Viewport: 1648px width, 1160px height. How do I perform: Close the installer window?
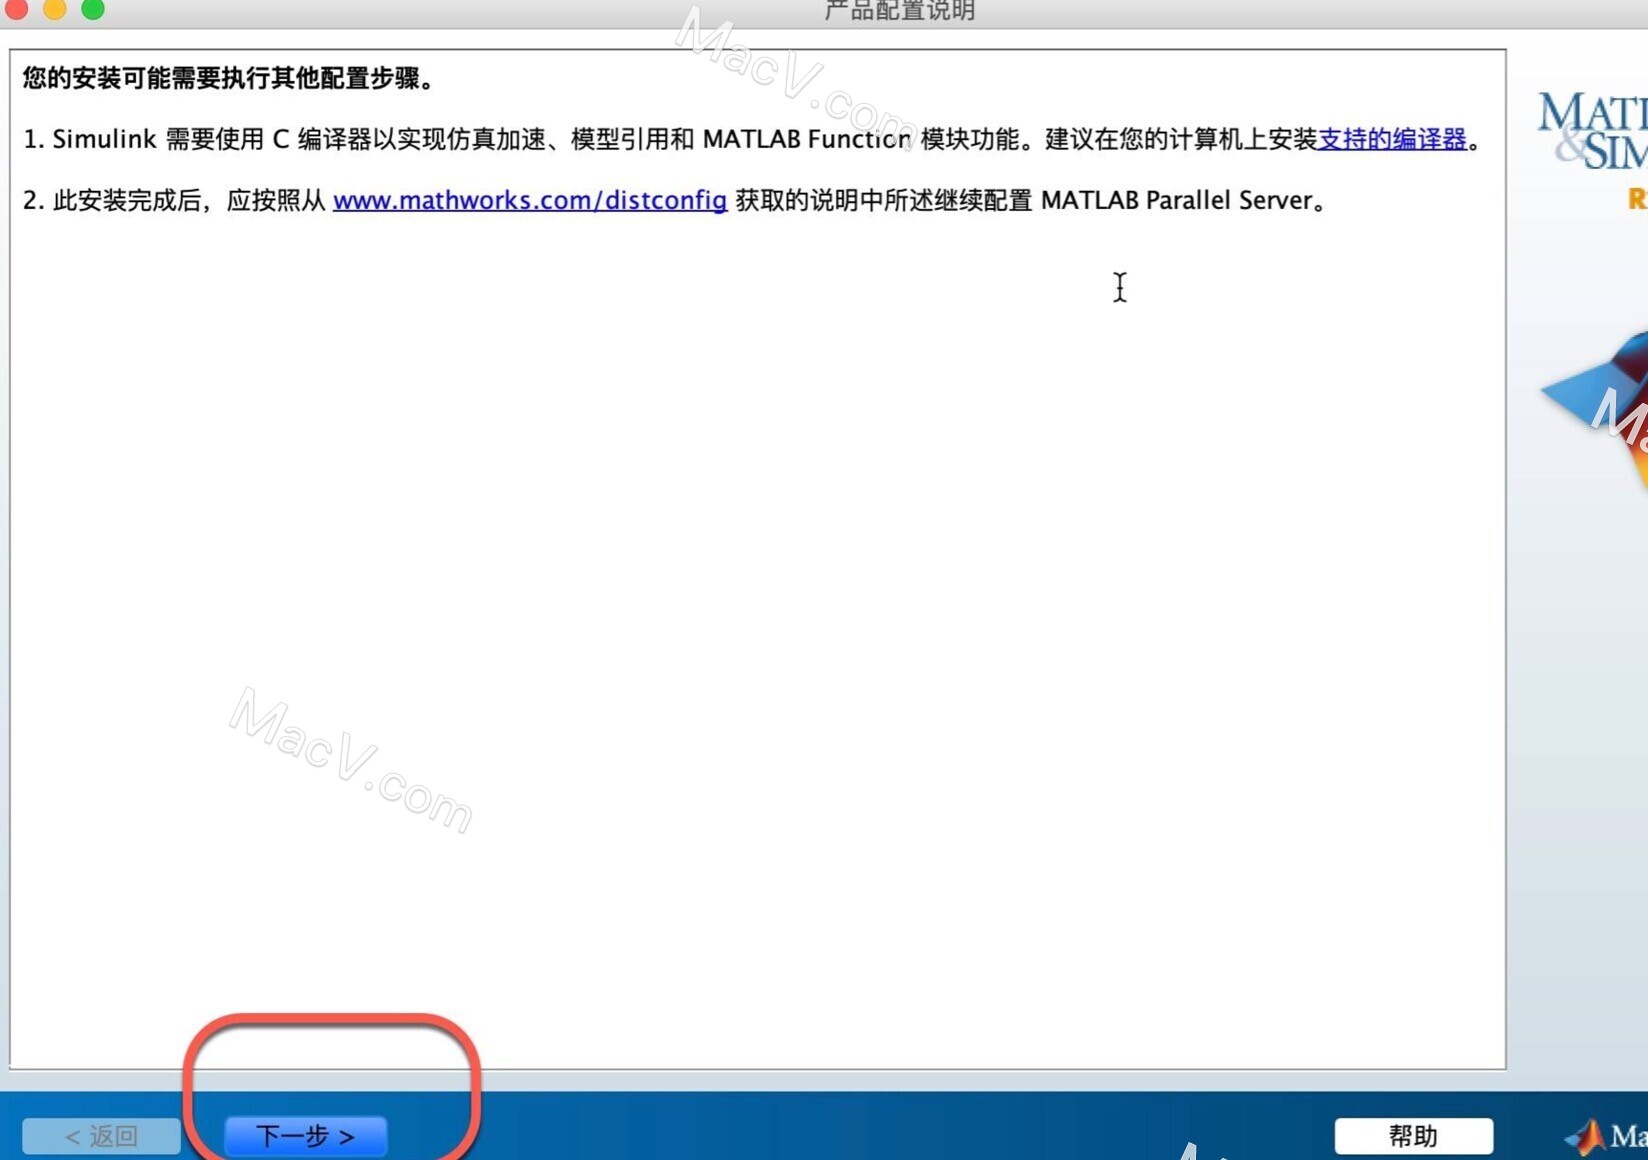click(16, 8)
